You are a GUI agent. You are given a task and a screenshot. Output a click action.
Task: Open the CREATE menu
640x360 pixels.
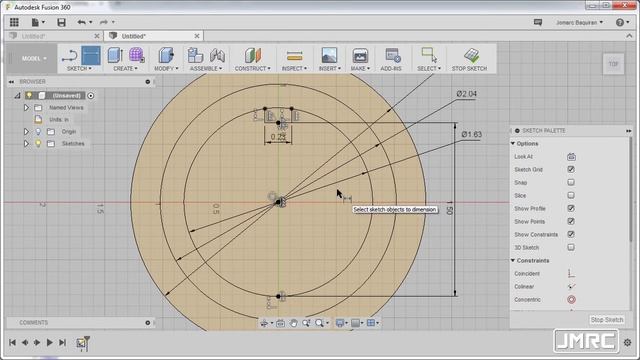pos(125,69)
